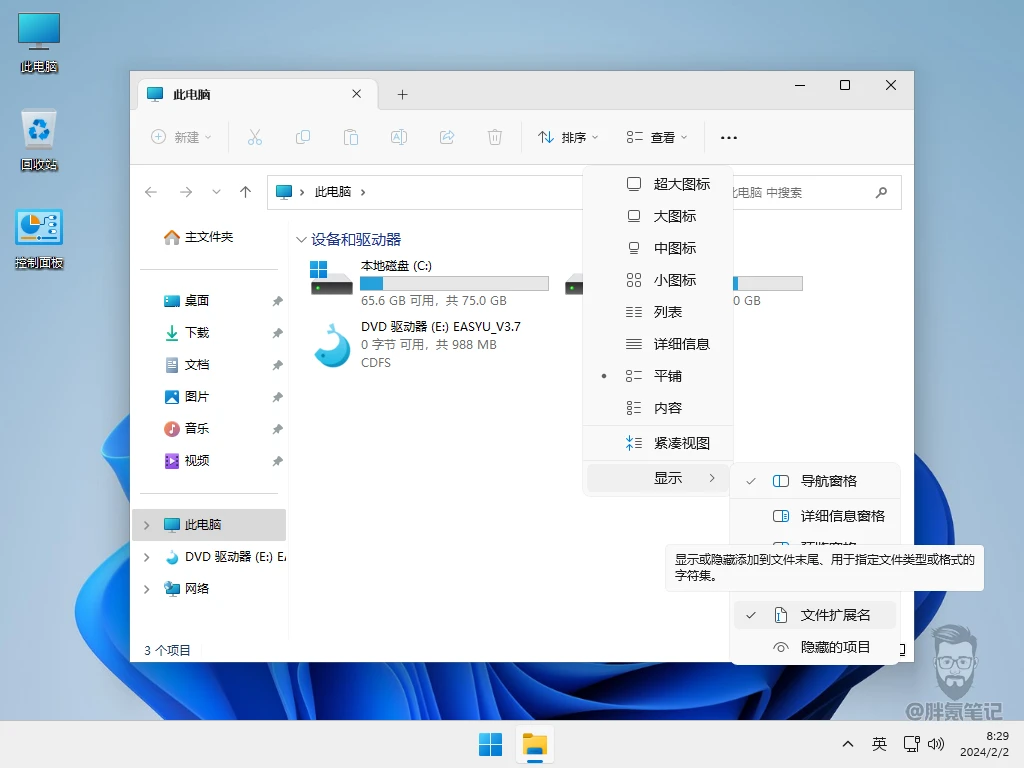This screenshot has height=768, width=1024.
Task: Open recent locations dropdown arrow
Action: (x=216, y=192)
